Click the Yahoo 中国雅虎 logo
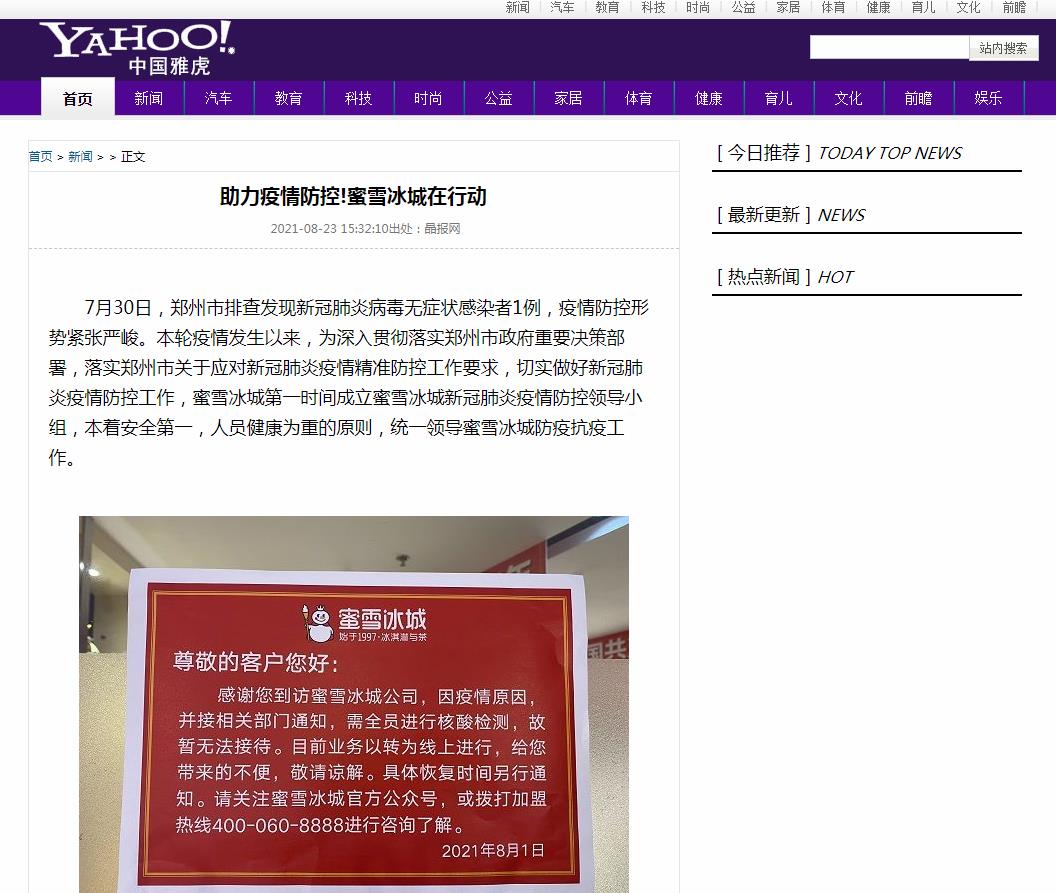The image size is (1056, 893). [x=137, y=48]
